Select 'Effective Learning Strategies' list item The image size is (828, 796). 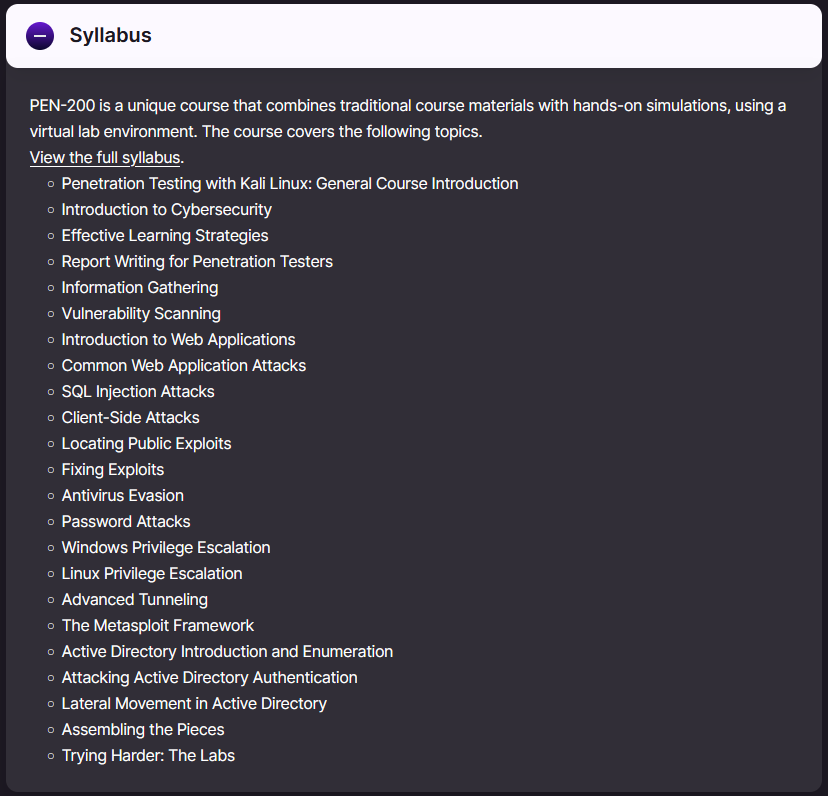pos(165,236)
